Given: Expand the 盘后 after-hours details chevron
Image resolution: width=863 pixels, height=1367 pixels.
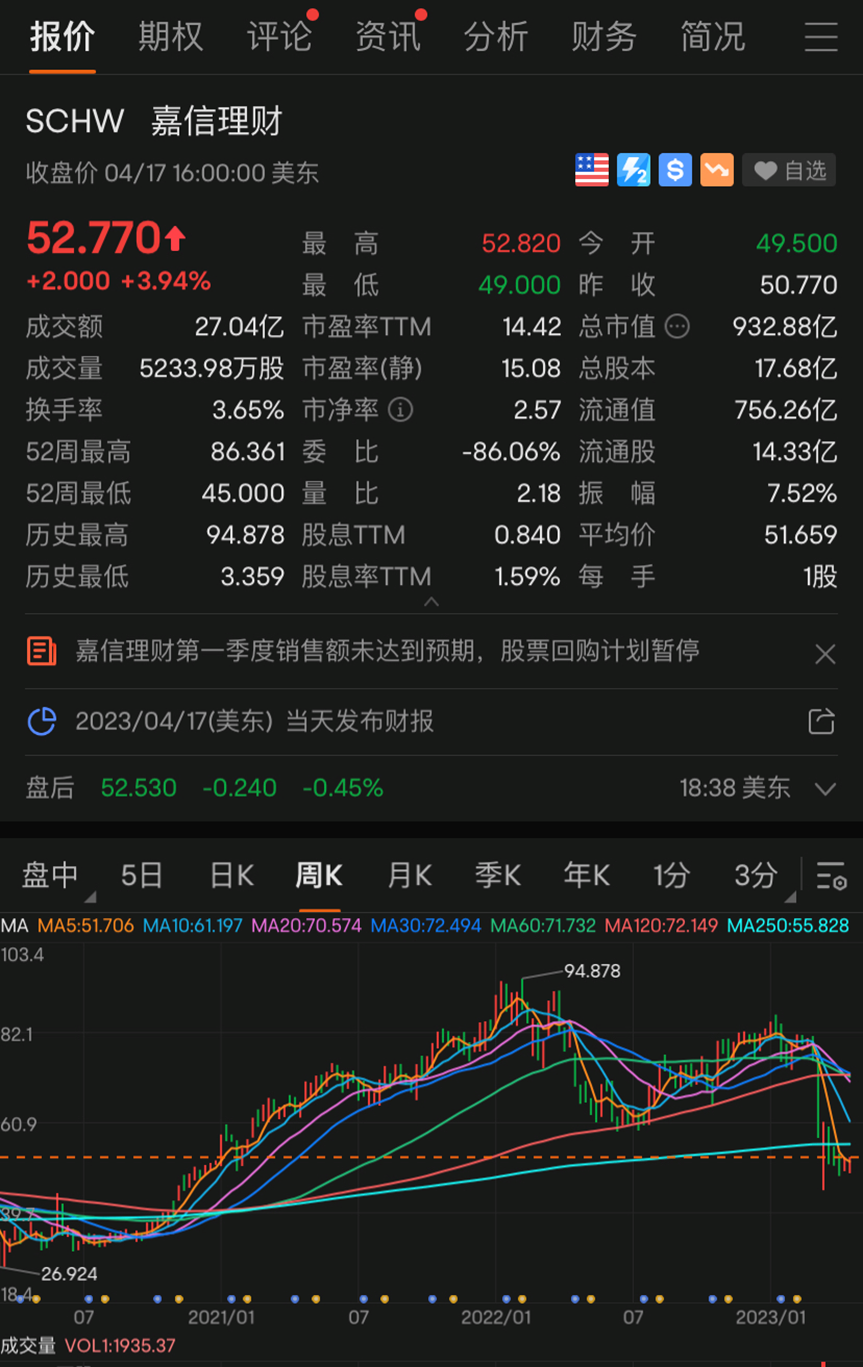Looking at the screenshot, I should point(824,788).
